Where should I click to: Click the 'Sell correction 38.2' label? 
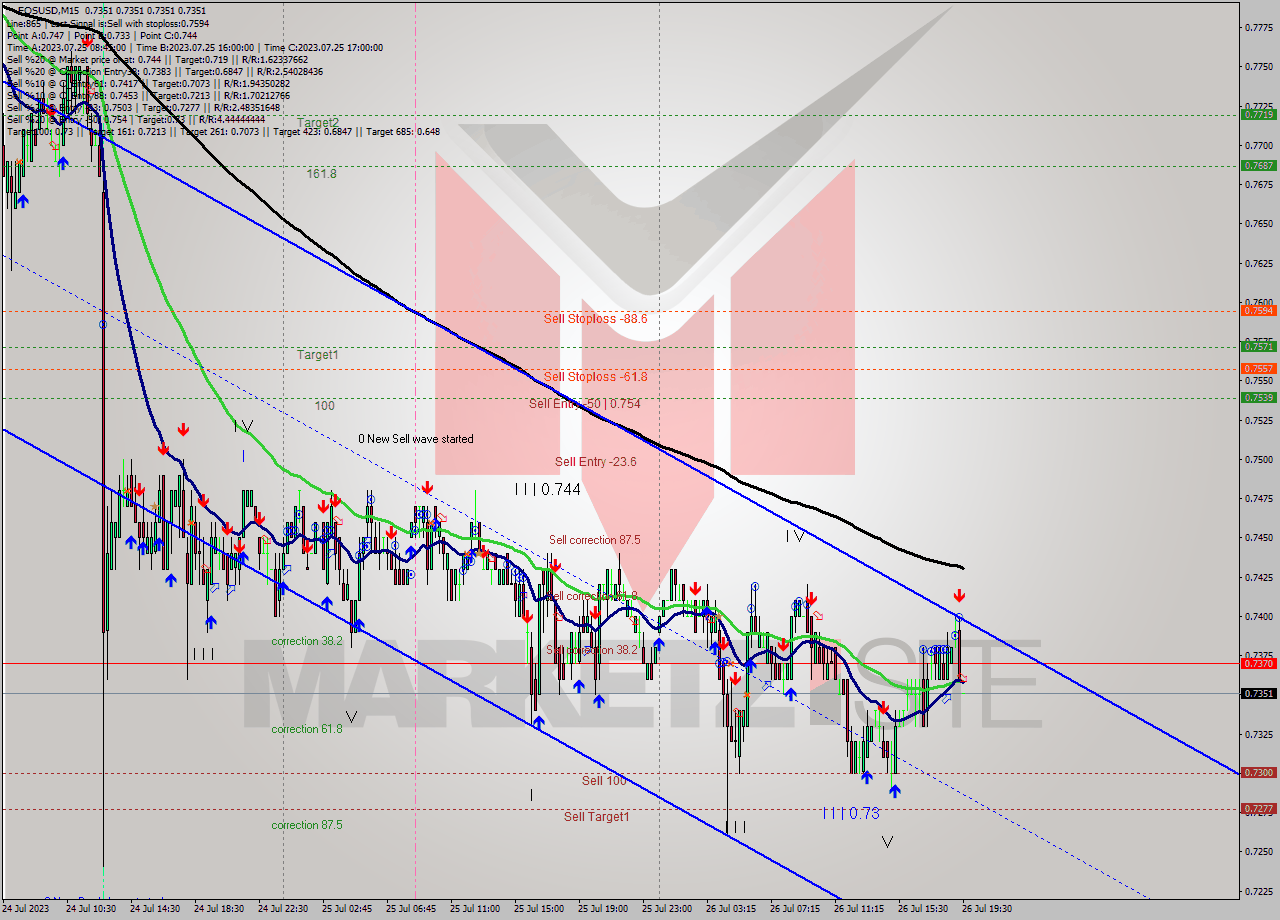tap(592, 650)
